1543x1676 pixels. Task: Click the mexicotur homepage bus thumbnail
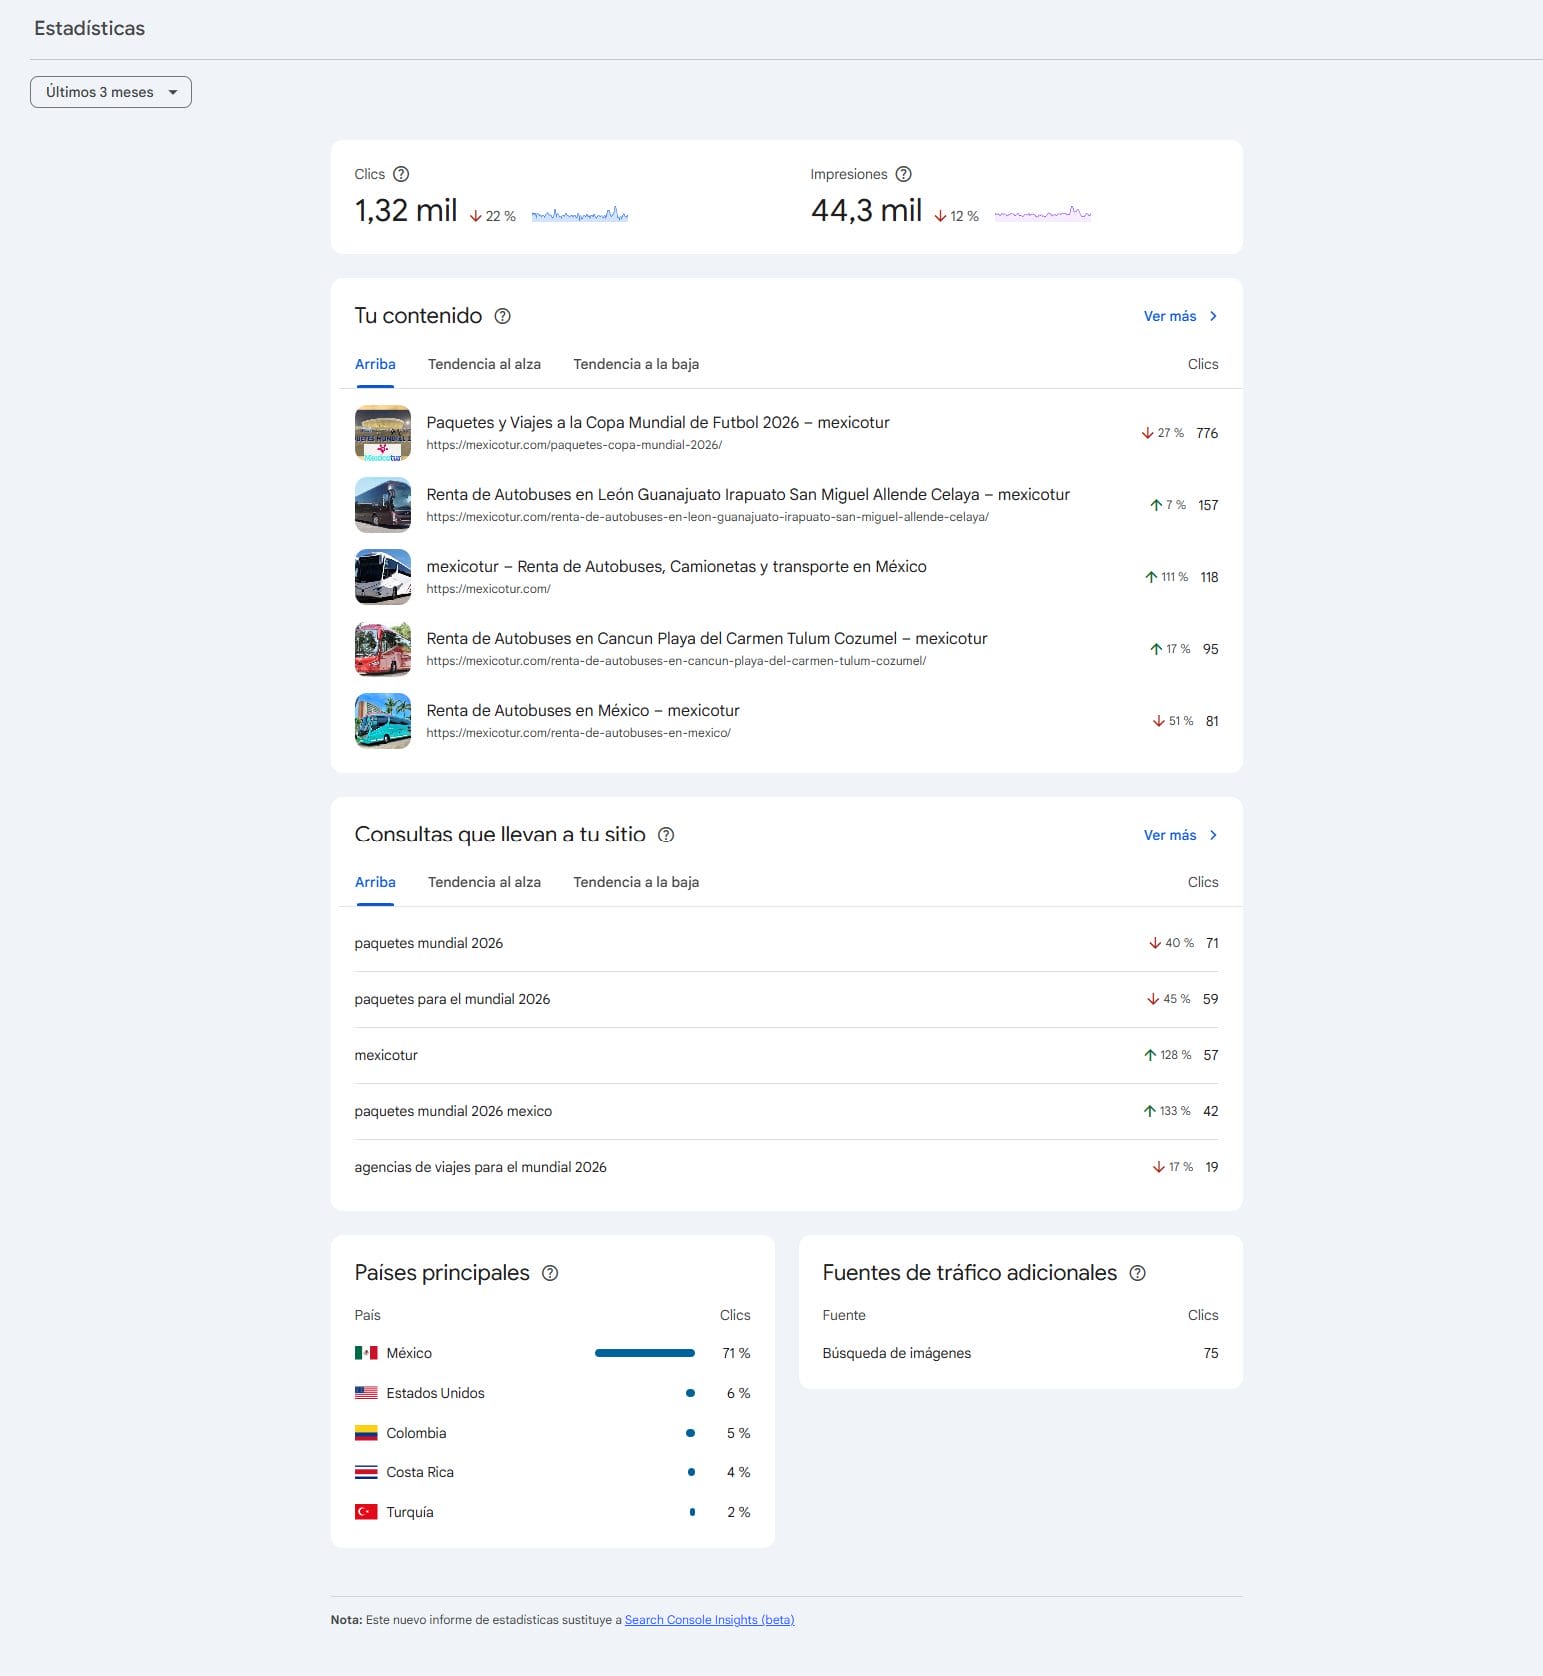coord(383,577)
